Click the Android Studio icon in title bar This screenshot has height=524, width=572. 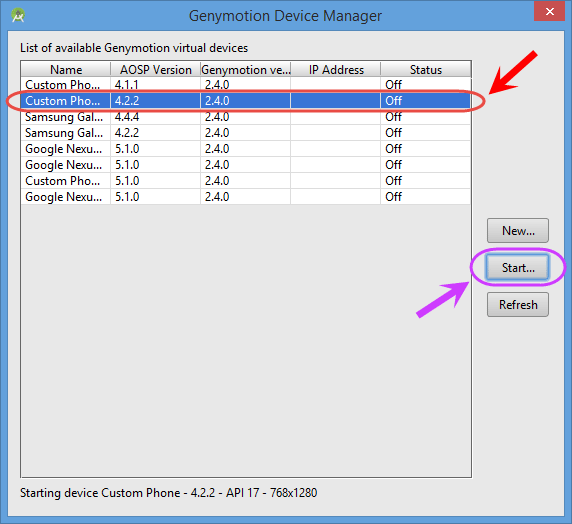pos(18,15)
